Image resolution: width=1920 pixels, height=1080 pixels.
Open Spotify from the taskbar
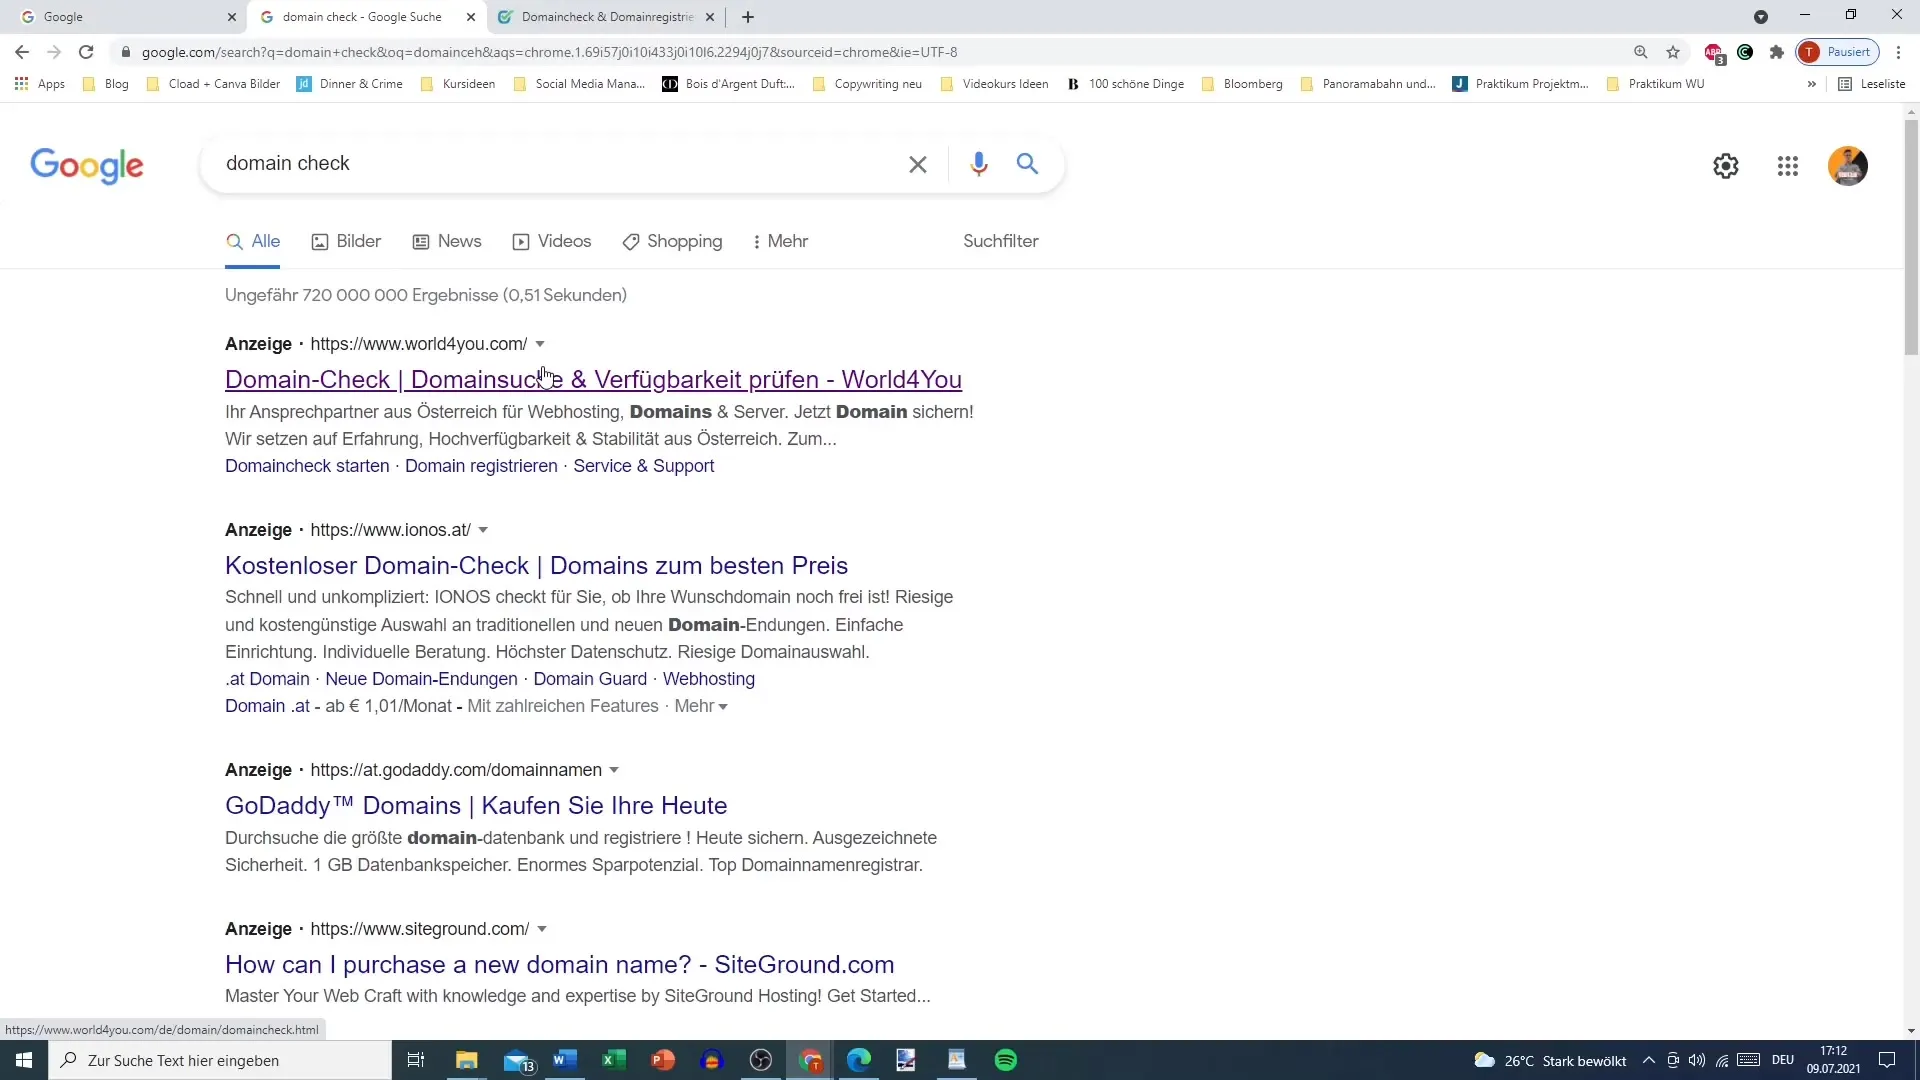[x=1006, y=1060]
